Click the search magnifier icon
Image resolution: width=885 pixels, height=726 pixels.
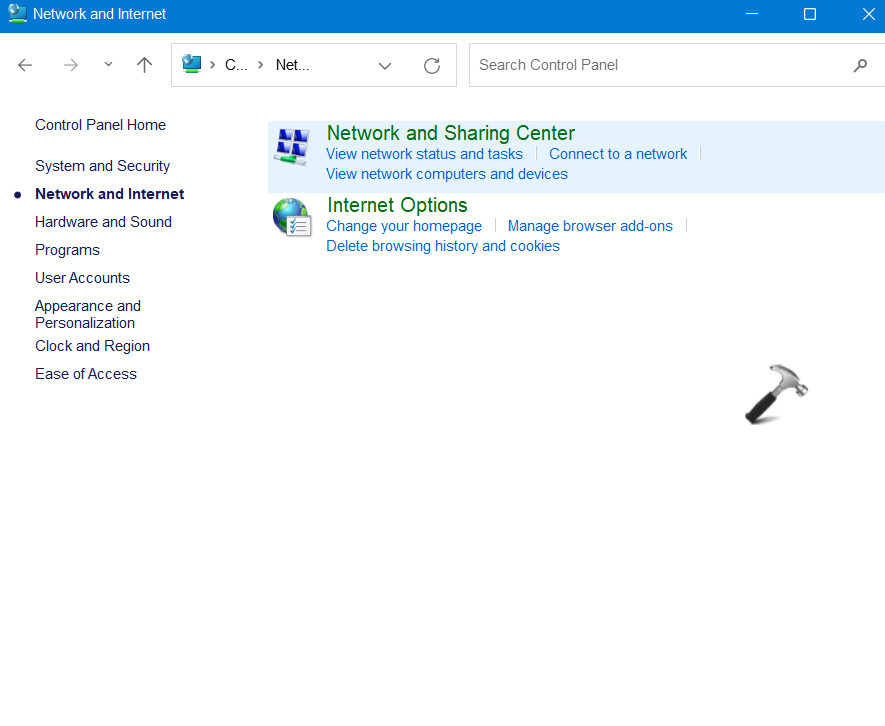(x=860, y=66)
